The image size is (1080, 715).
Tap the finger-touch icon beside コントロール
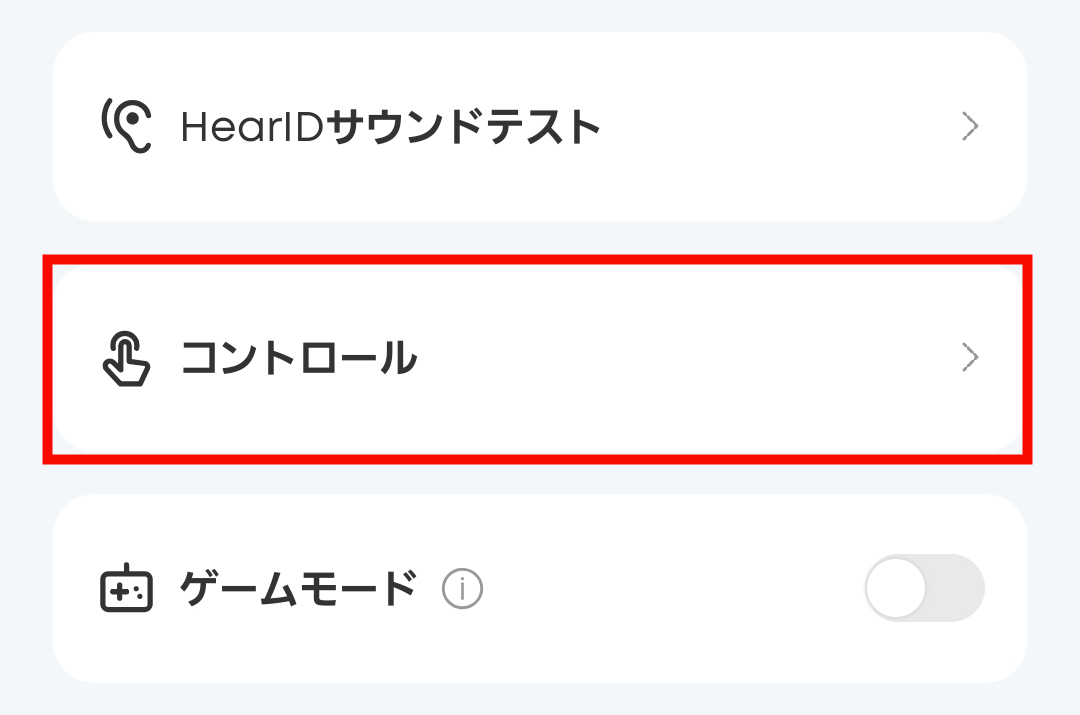[125, 359]
